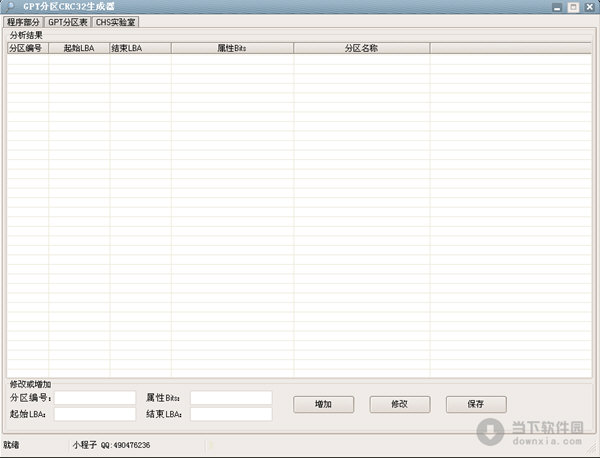The height and width of the screenshot is (458, 600).
Task: Click the 保存 button
Action: tap(476, 404)
